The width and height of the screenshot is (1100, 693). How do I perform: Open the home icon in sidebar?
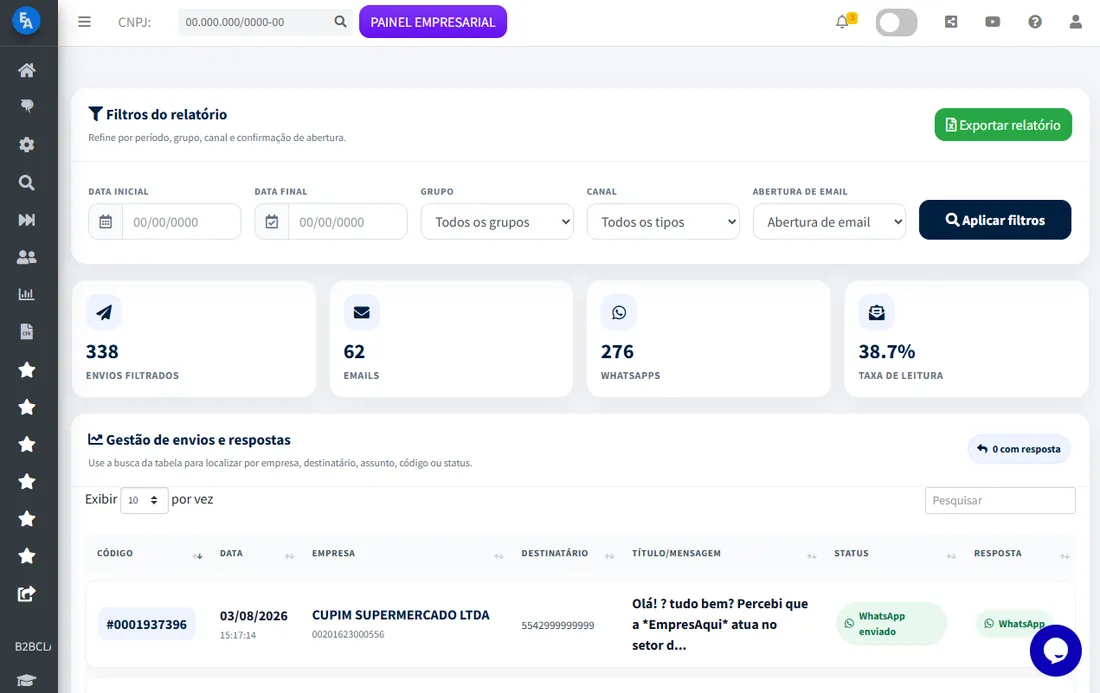(x=27, y=70)
